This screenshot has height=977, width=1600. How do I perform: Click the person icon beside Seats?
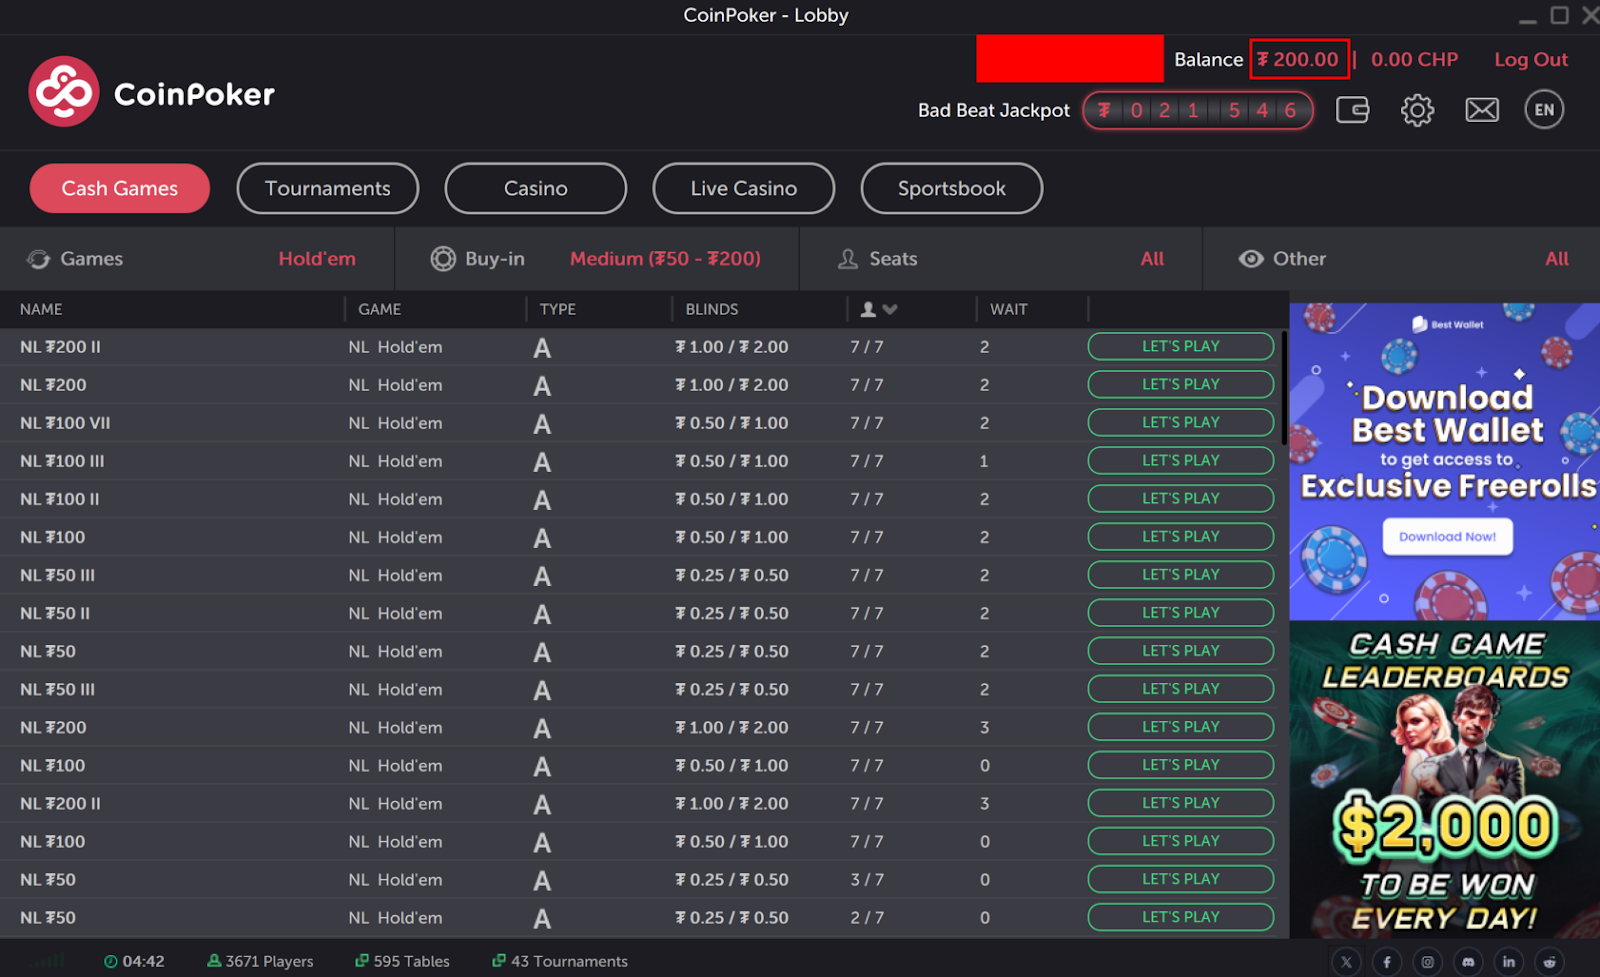pyautogui.click(x=848, y=259)
